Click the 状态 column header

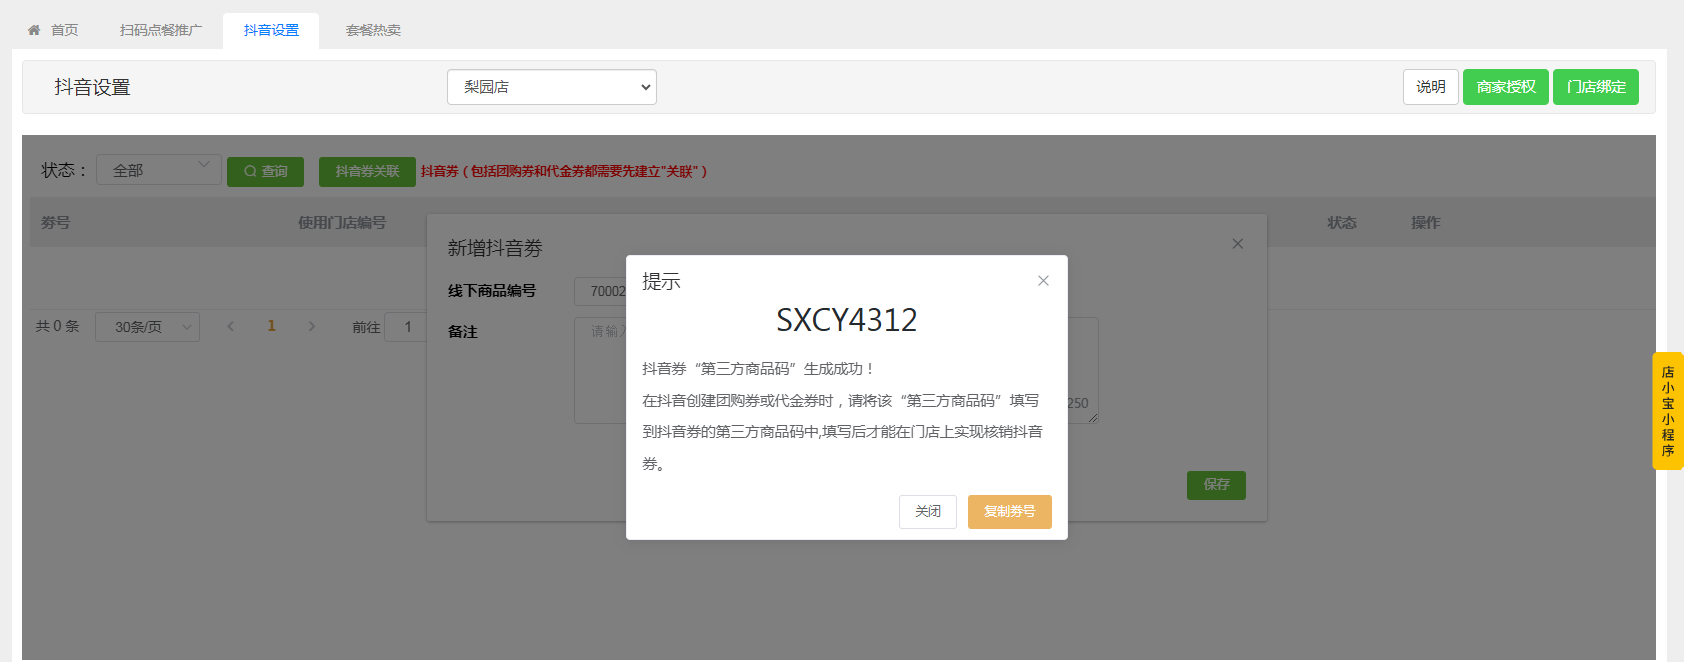(x=1342, y=222)
